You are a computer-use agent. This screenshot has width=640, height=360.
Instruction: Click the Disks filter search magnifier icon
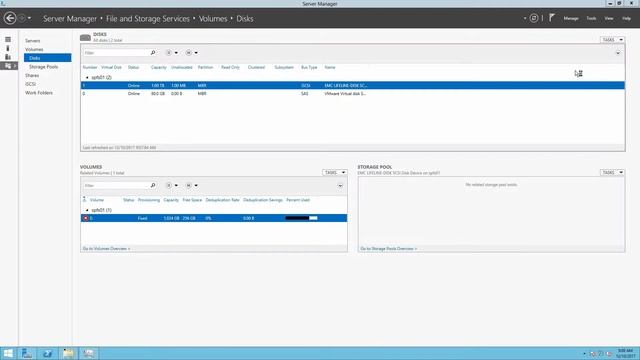pos(153,53)
